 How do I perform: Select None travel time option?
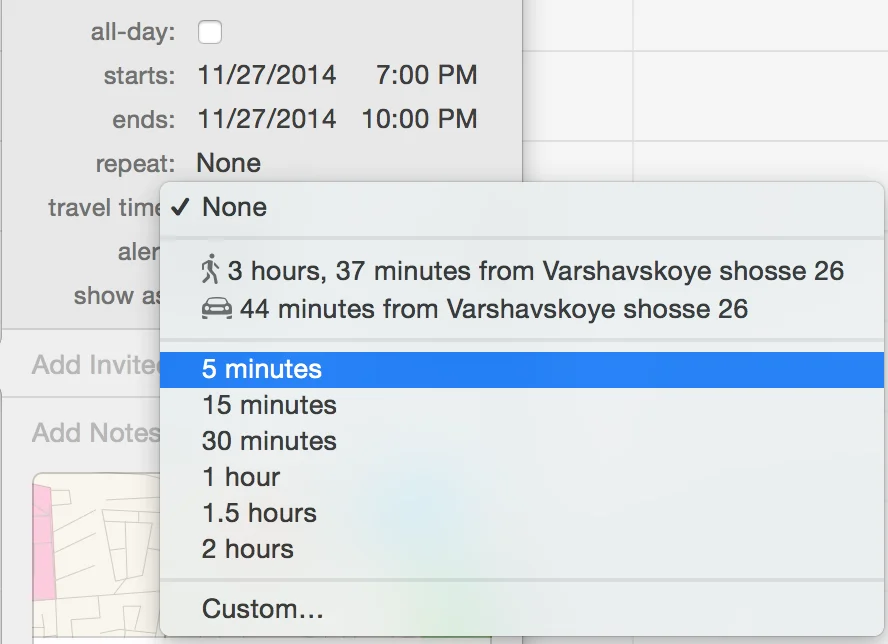tap(234, 208)
